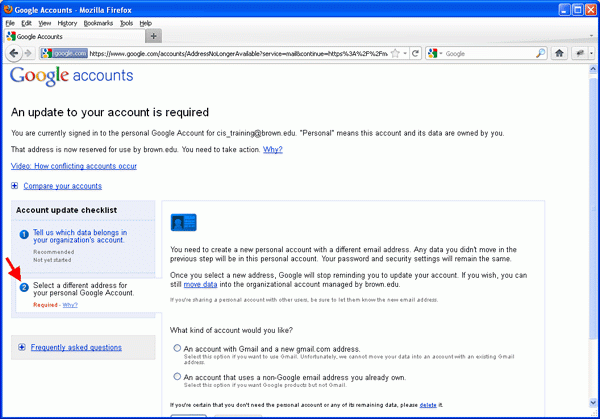This screenshot has height=419, width=600.
Task: Switch to the Google Accounts tab
Action: 75,36
